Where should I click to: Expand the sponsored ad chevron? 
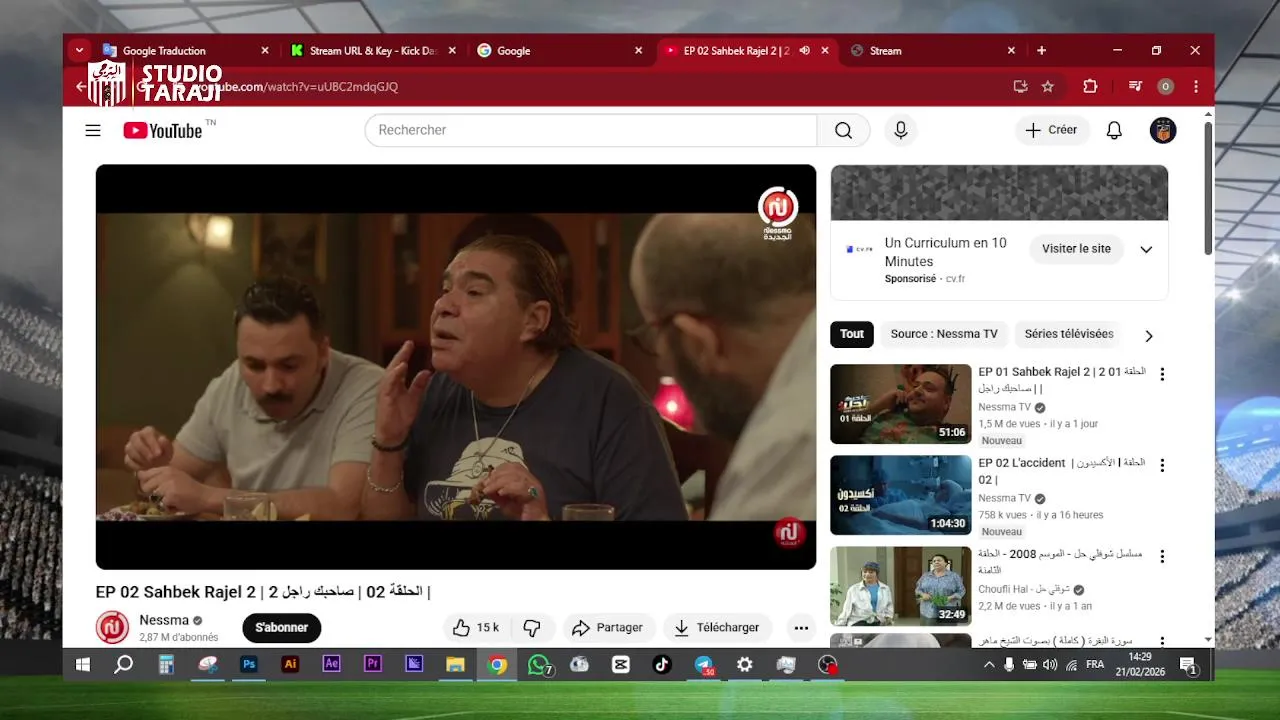(x=1146, y=250)
